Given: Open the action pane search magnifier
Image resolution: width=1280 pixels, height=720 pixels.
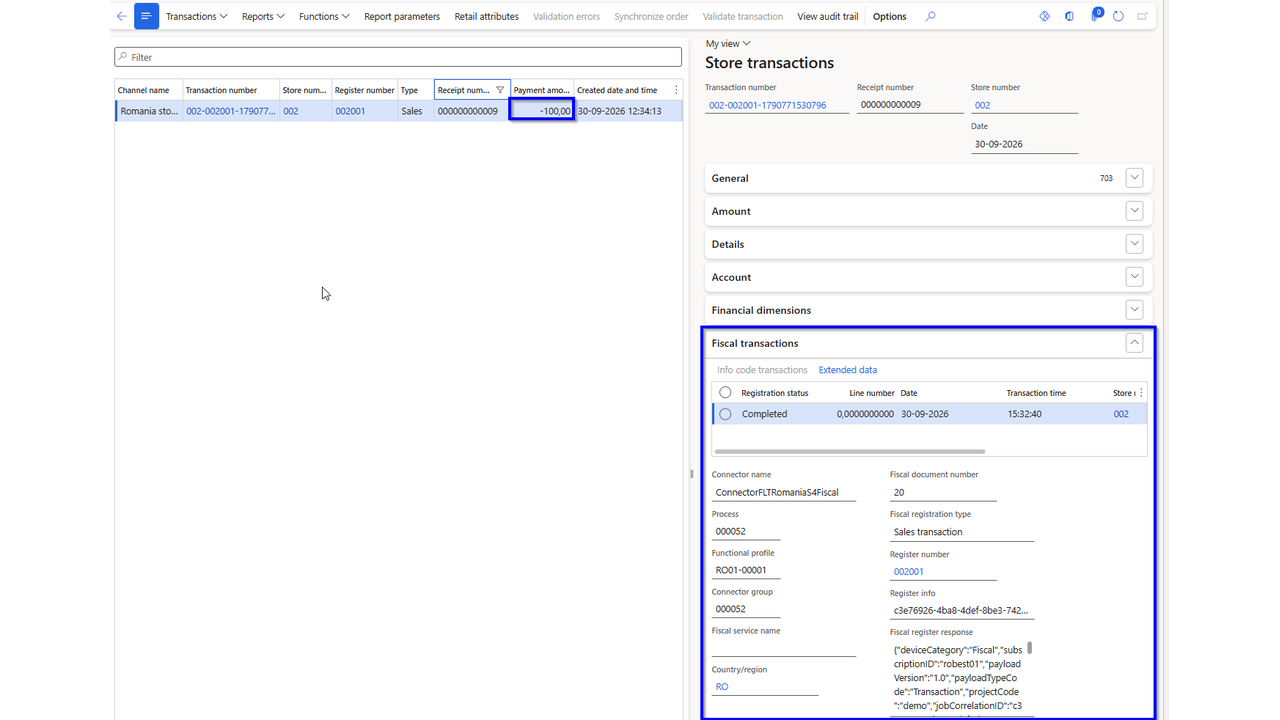Looking at the screenshot, I should coord(930,16).
